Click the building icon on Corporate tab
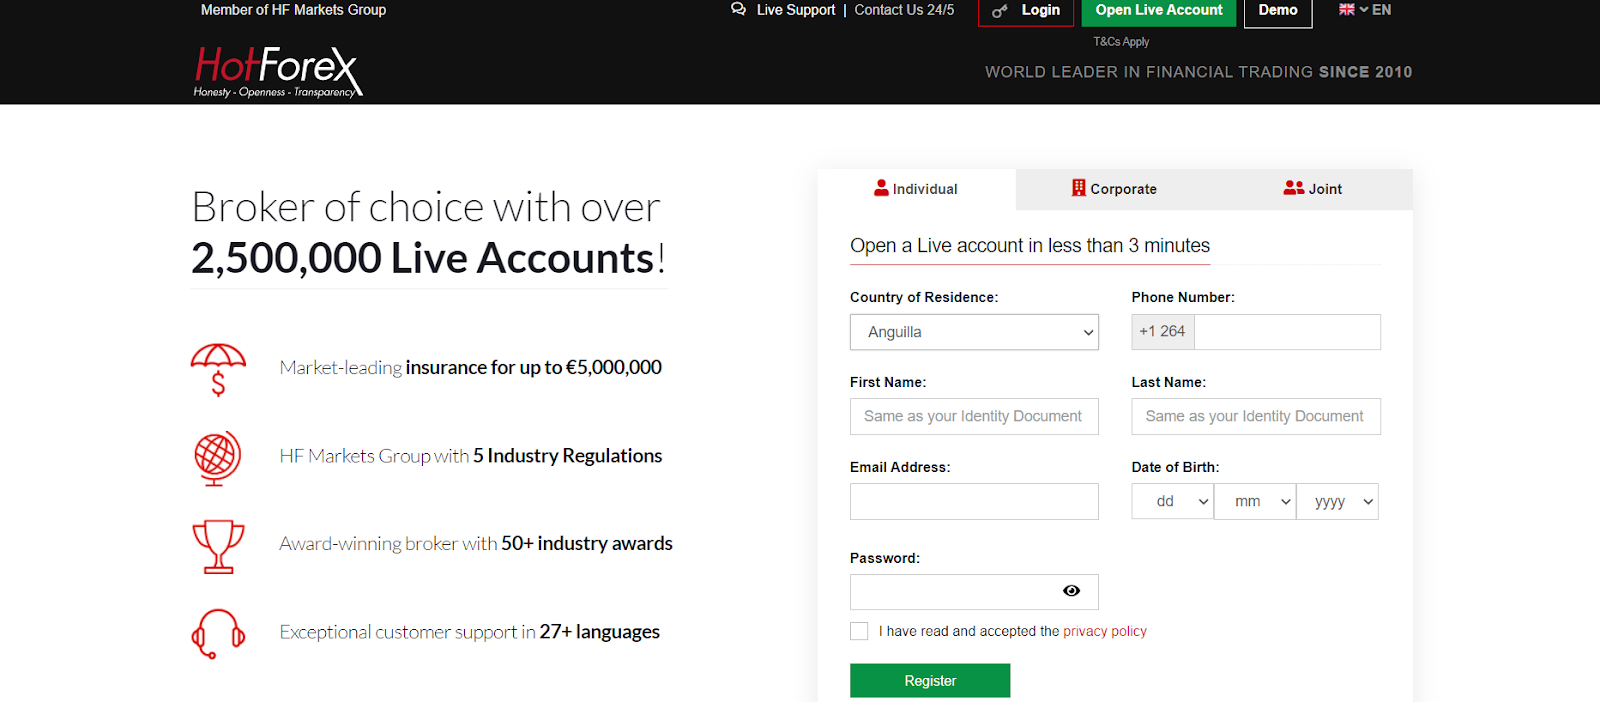The image size is (1600, 702). (x=1078, y=187)
